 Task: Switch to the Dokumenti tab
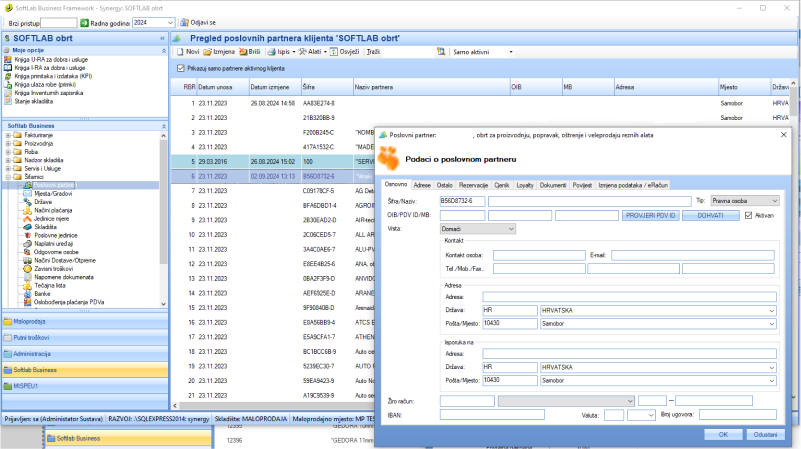[x=553, y=185]
